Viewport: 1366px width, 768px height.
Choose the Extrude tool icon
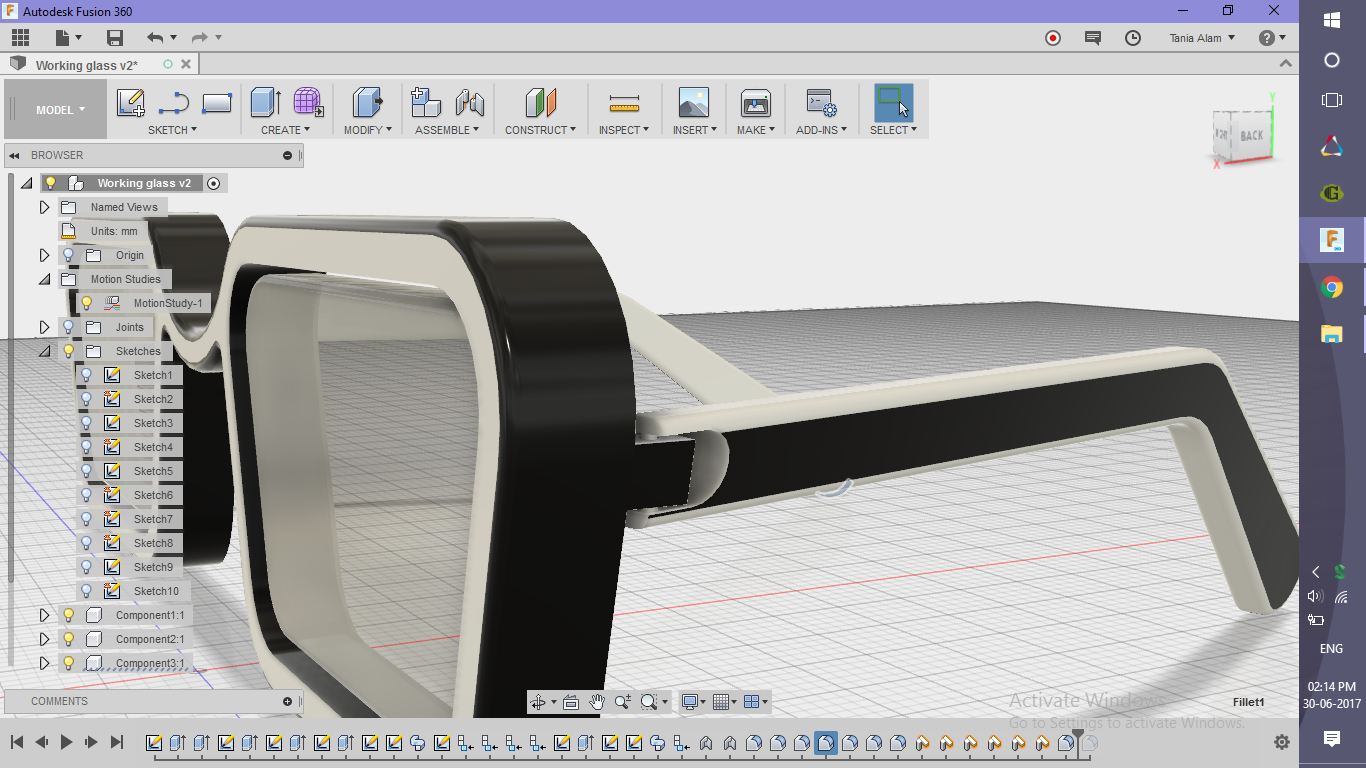[265, 103]
